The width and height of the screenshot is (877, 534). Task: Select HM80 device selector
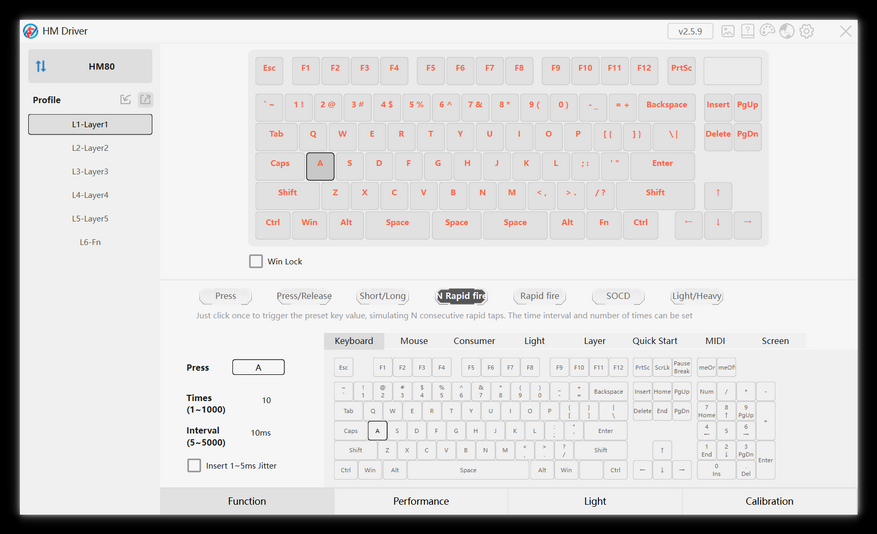tap(90, 67)
